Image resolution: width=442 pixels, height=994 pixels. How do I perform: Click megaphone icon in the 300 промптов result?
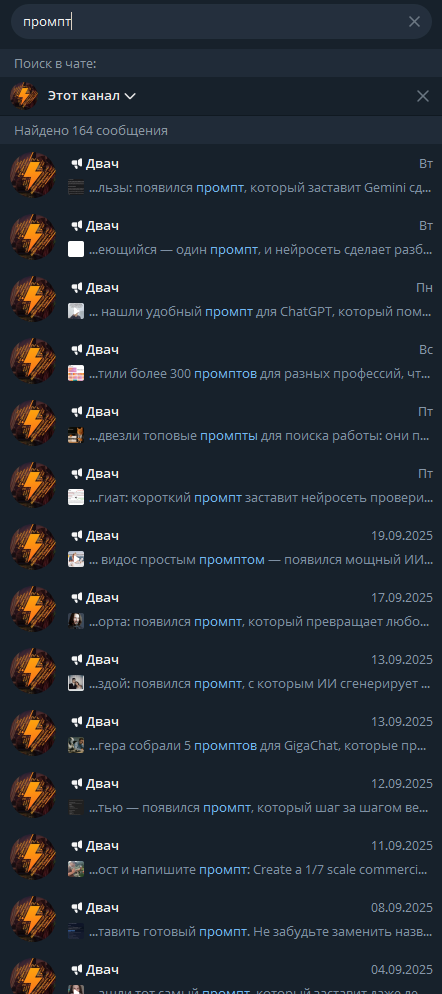coord(77,350)
